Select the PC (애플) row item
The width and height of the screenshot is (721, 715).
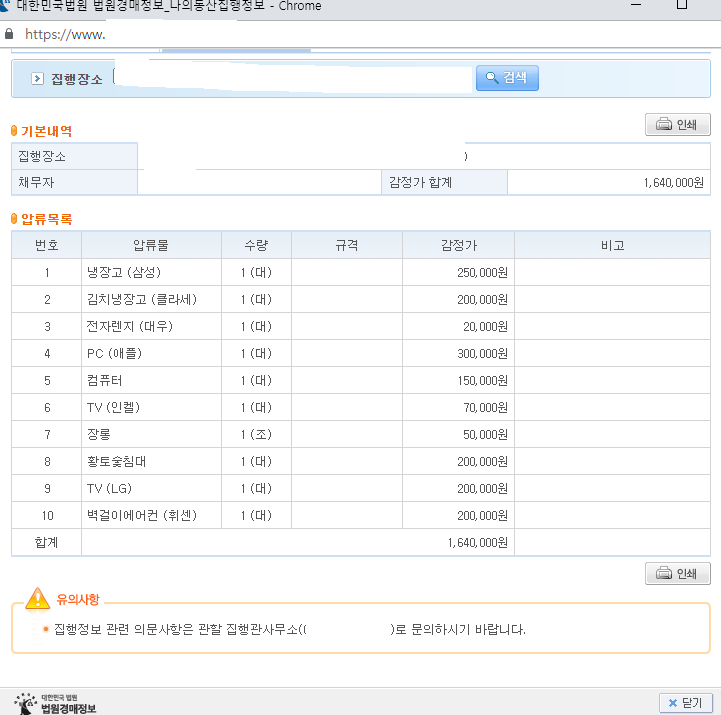pos(114,354)
